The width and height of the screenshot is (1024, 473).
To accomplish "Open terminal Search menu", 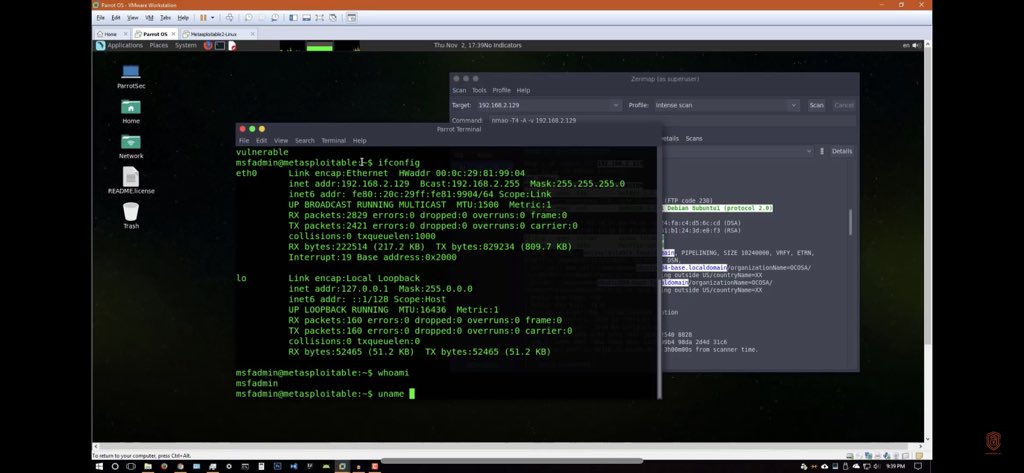I will (x=304, y=140).
